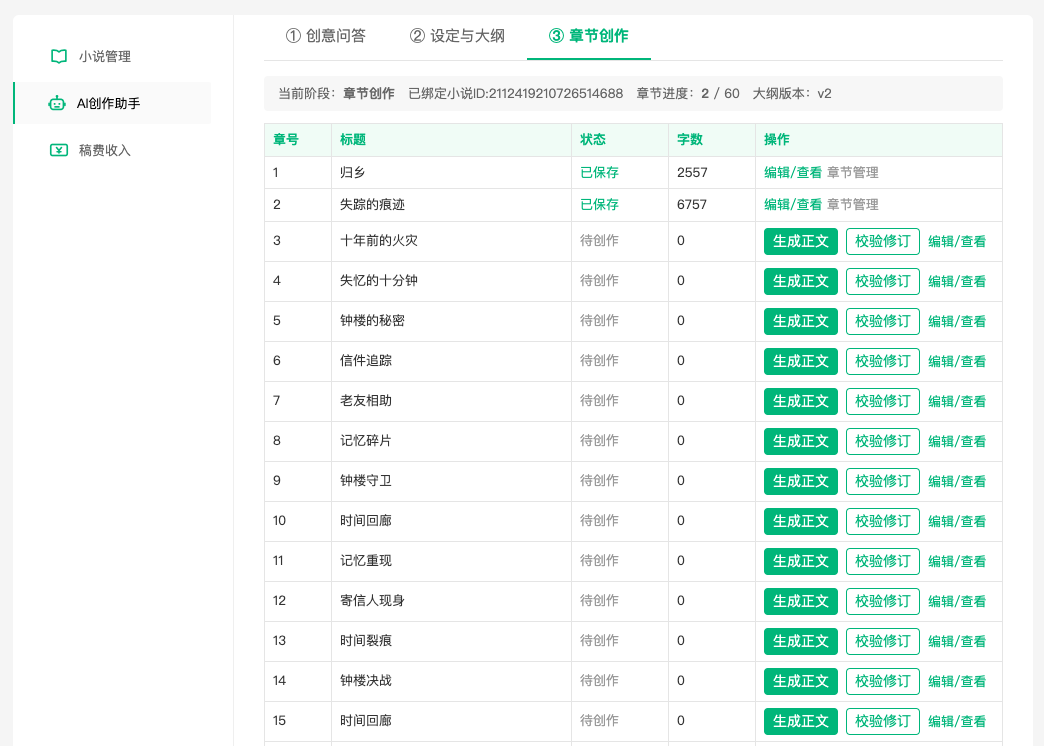The height and width of the screenshot is (746, 1044).
Task: Click 生成正文 for 信件追踪
Action: (800, 361)
